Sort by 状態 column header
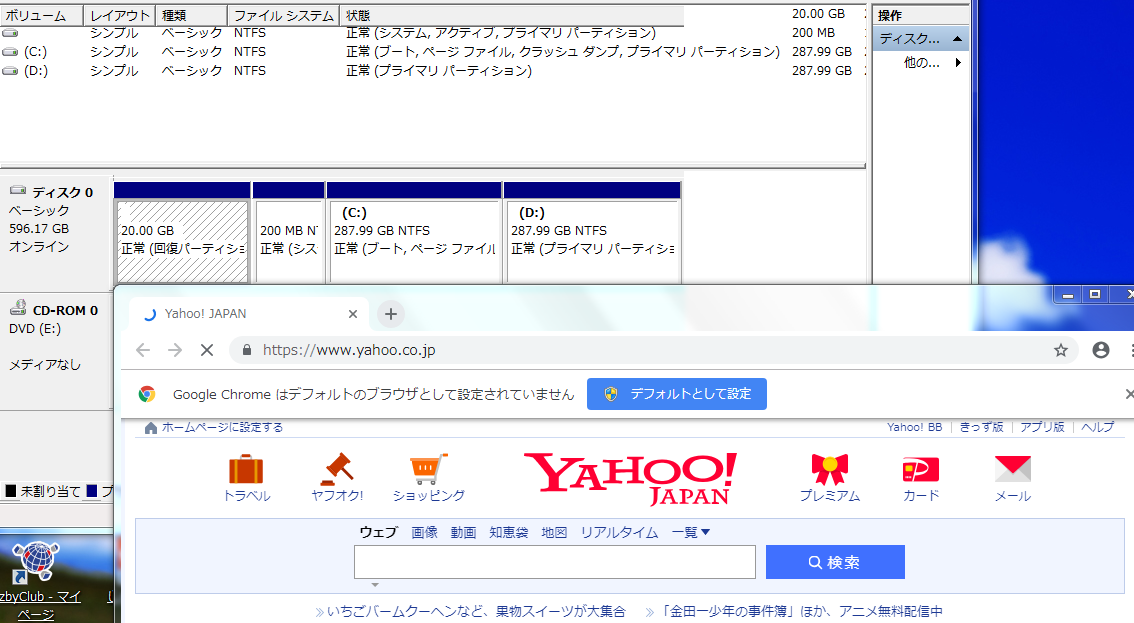The height and width of the screenshot is (623, 1134). tap(512, 15)
